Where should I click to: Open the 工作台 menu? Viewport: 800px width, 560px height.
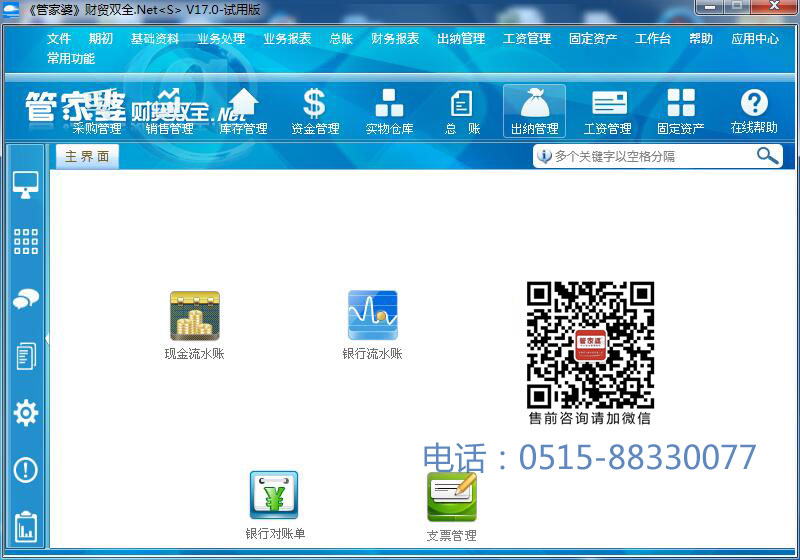[x=653, y=39]
